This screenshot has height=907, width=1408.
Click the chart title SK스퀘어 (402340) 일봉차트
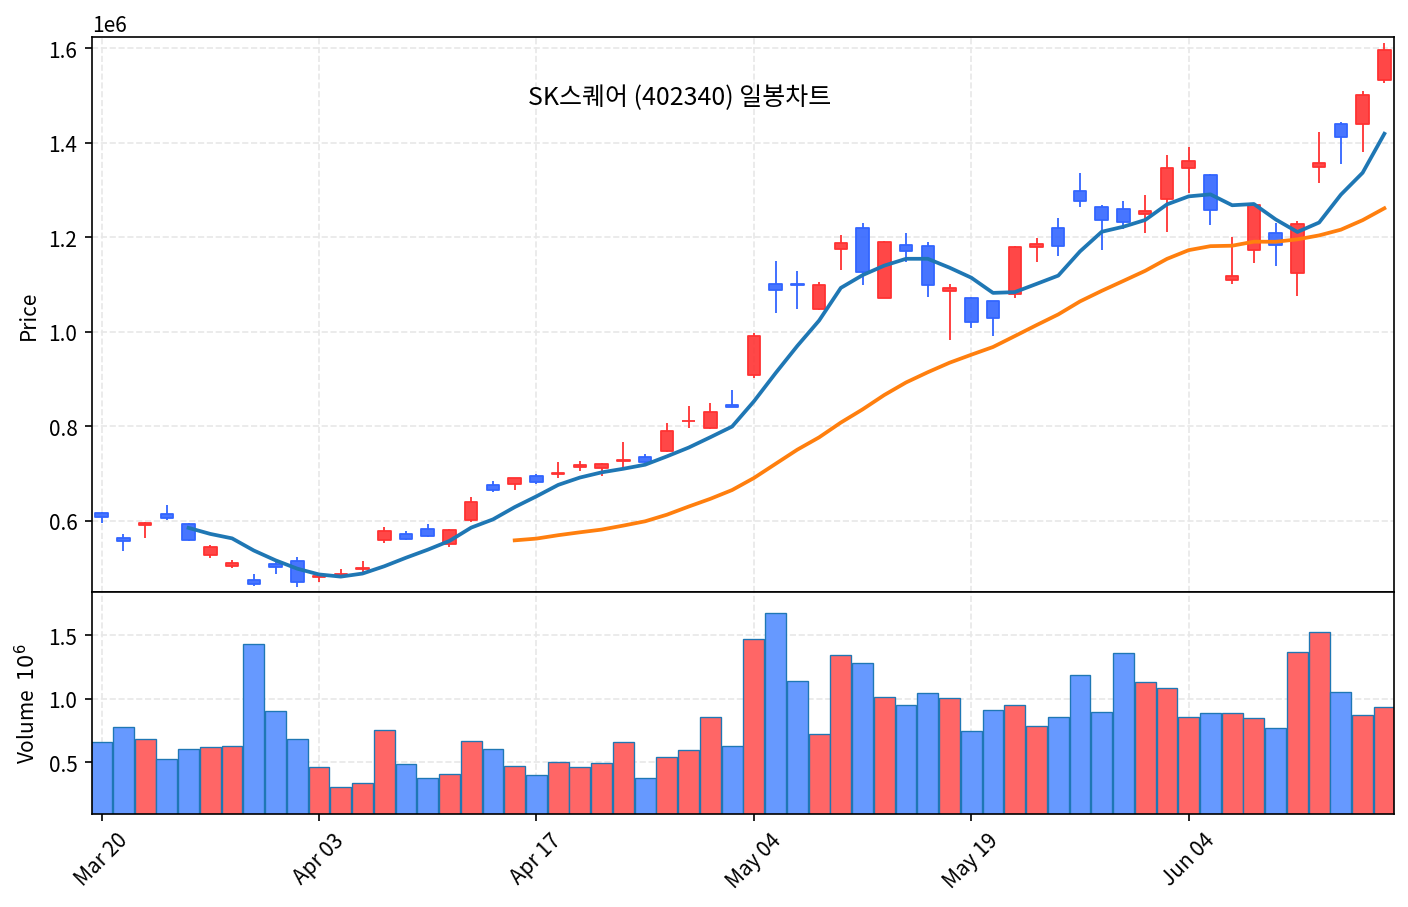coord(679,96)
